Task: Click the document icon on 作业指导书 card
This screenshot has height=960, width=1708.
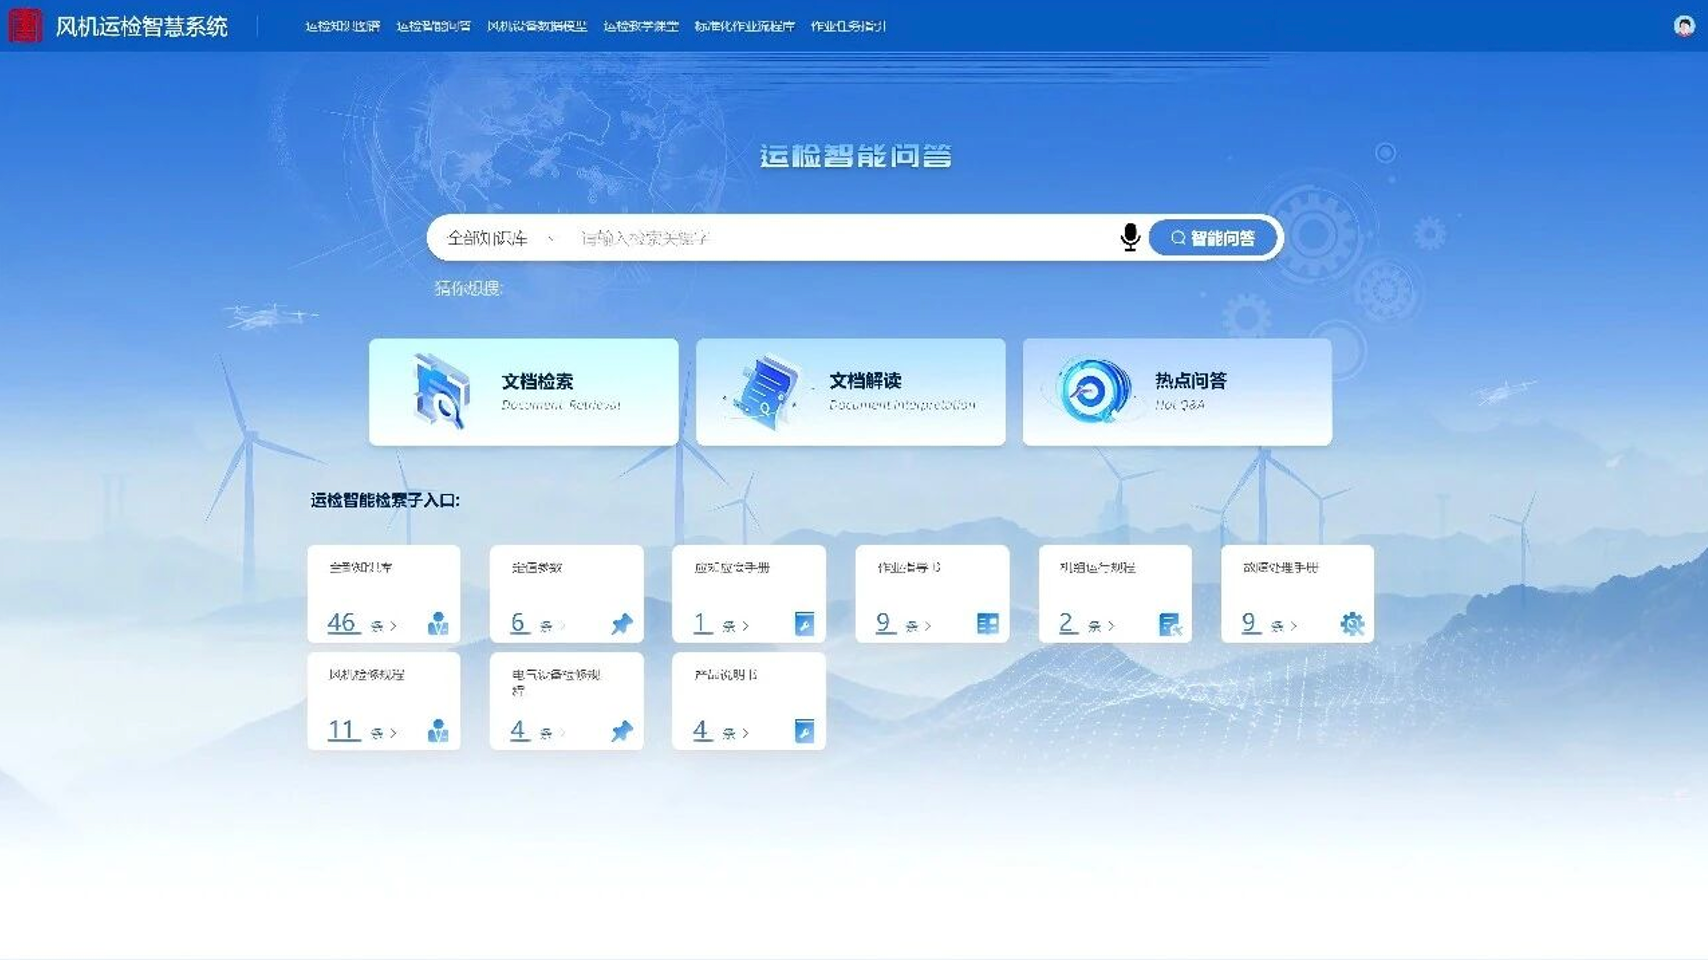Action: point(987,623)
